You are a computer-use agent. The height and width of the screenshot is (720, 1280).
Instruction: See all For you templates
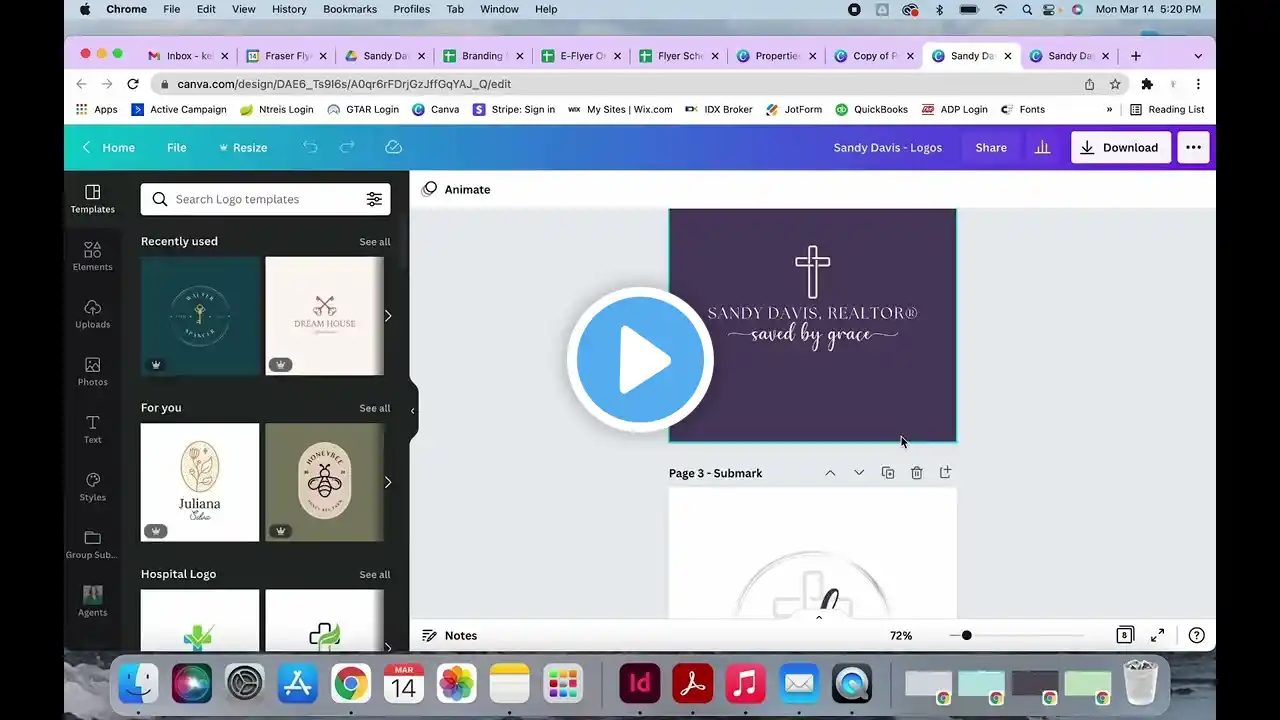point(375,408)
